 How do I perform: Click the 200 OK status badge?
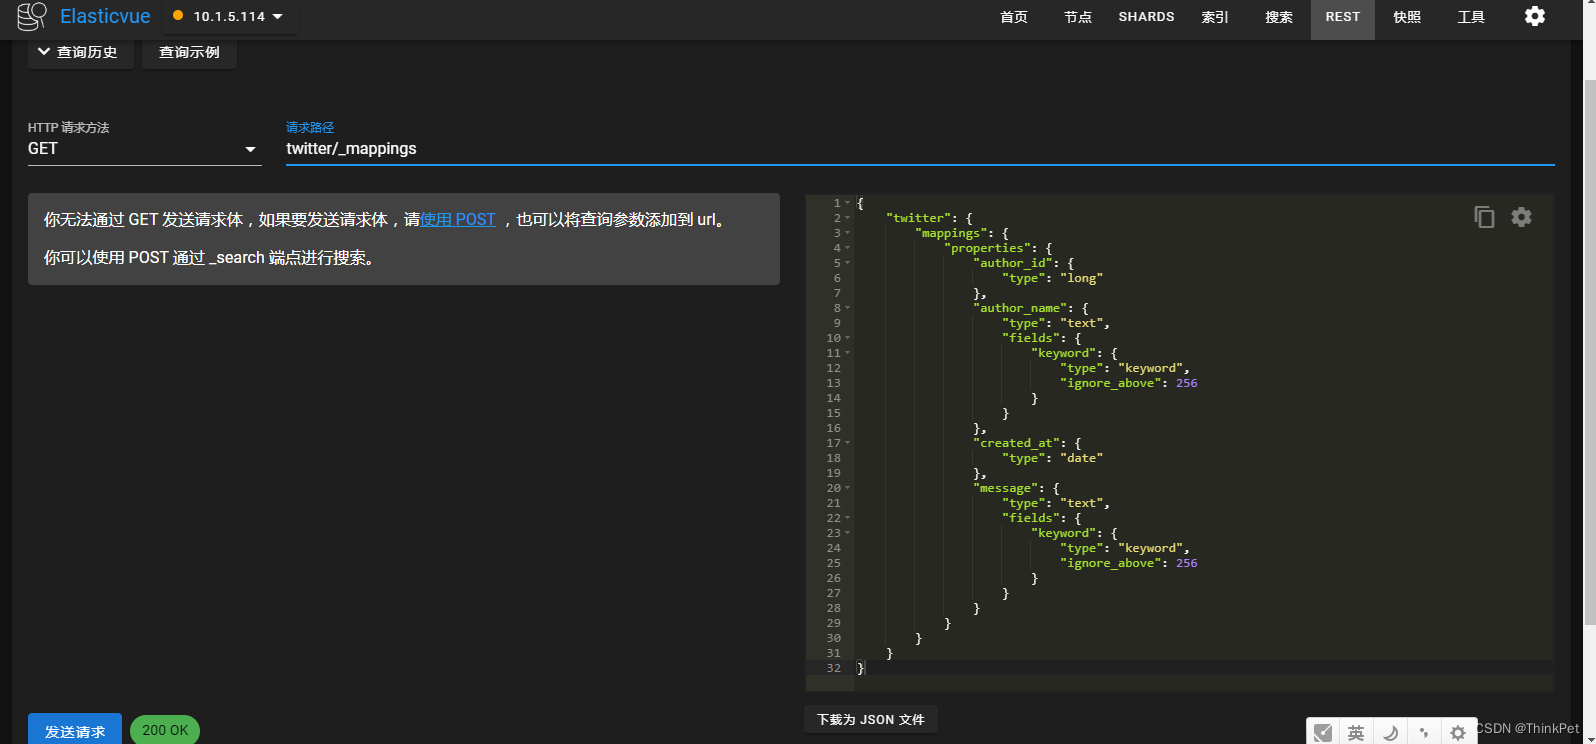pos(165,730)
